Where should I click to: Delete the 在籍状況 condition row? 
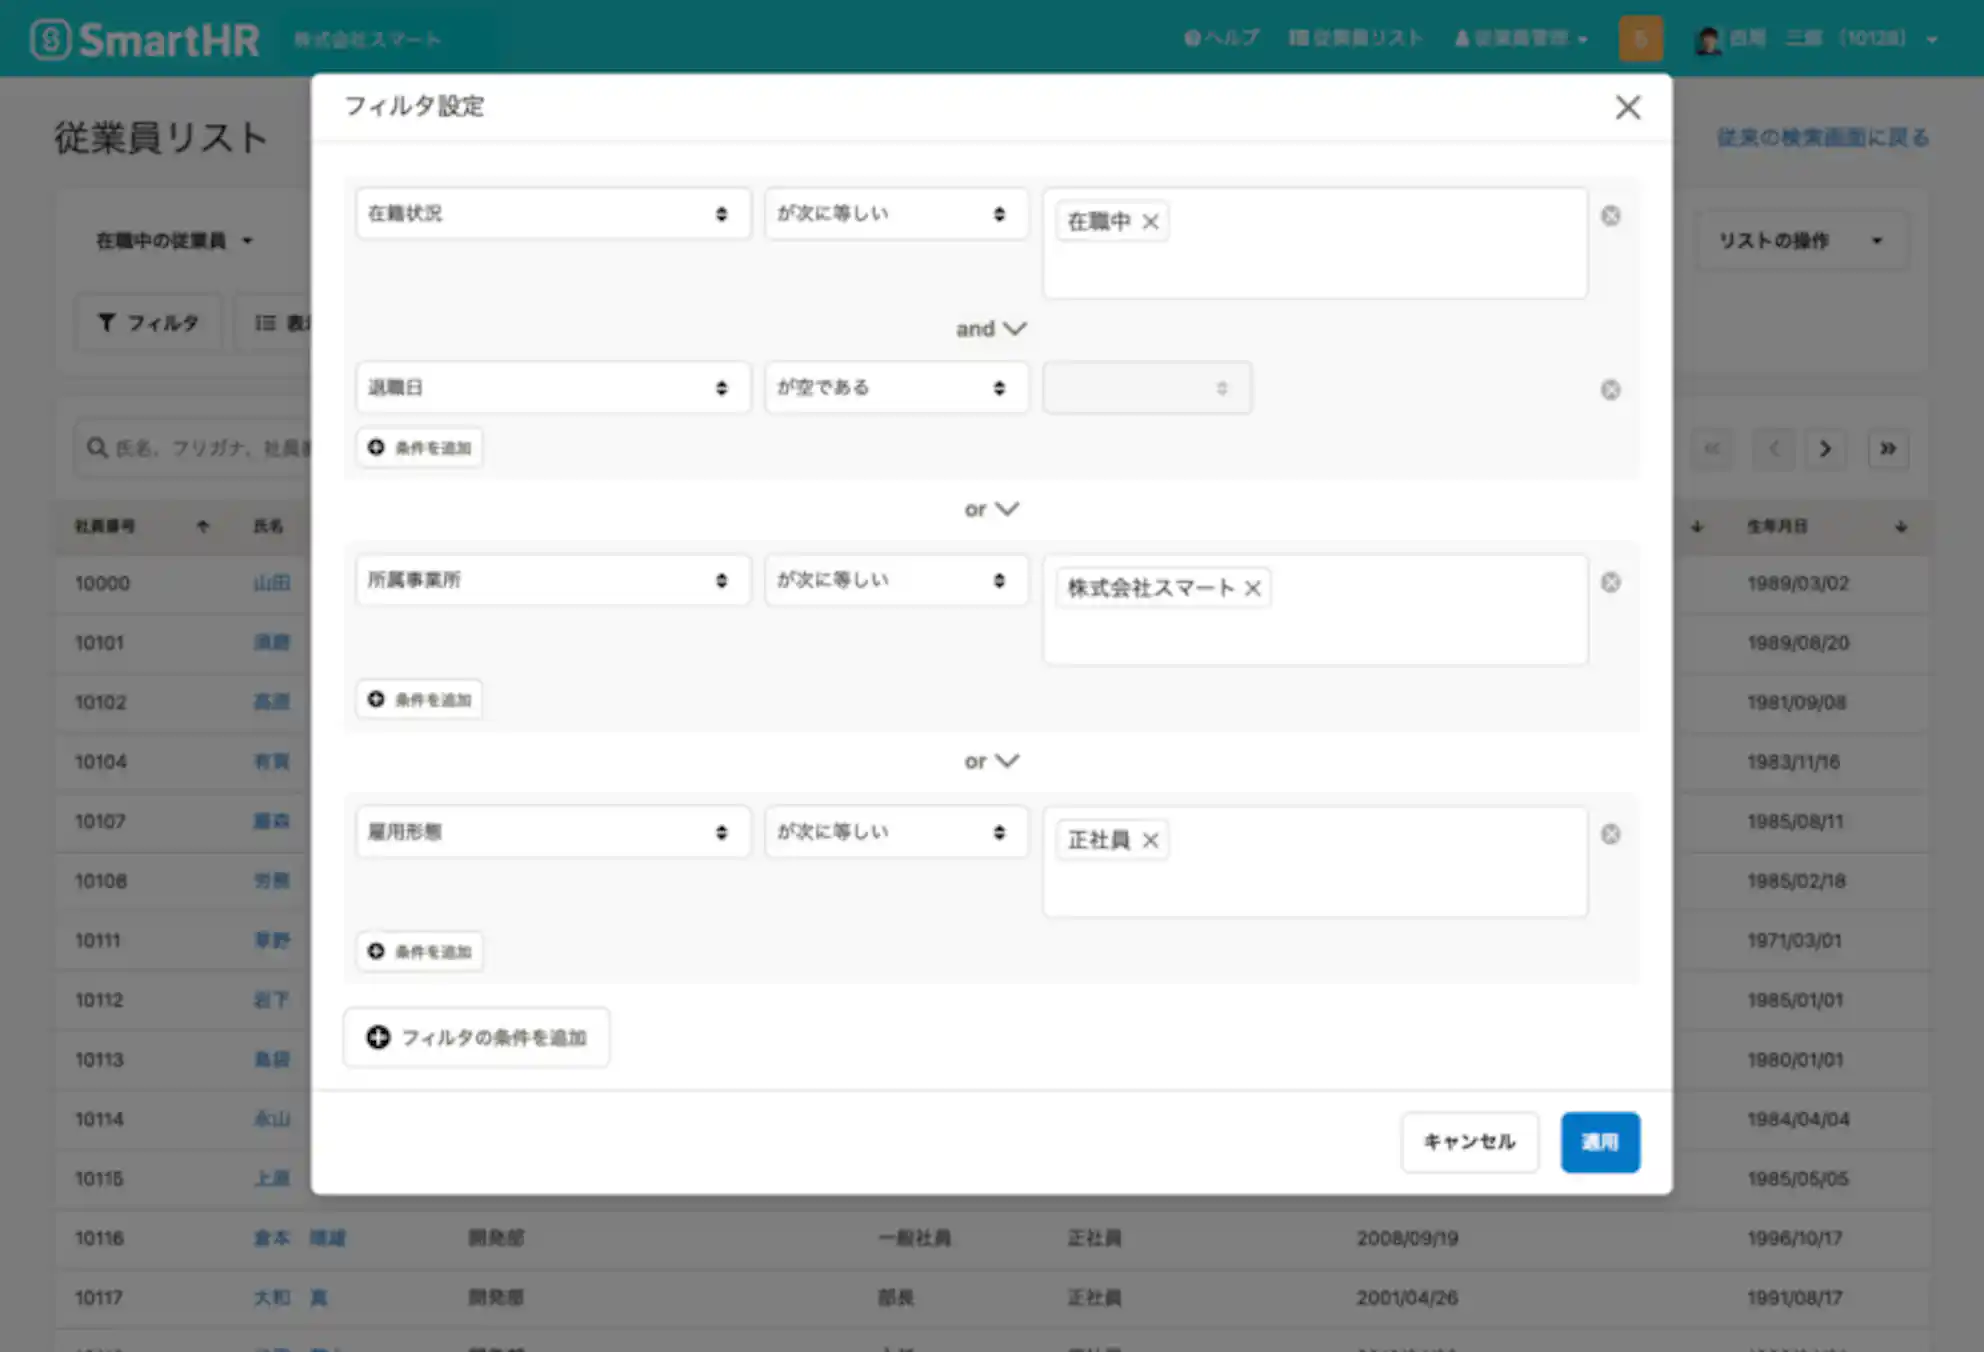(1610, 215)
